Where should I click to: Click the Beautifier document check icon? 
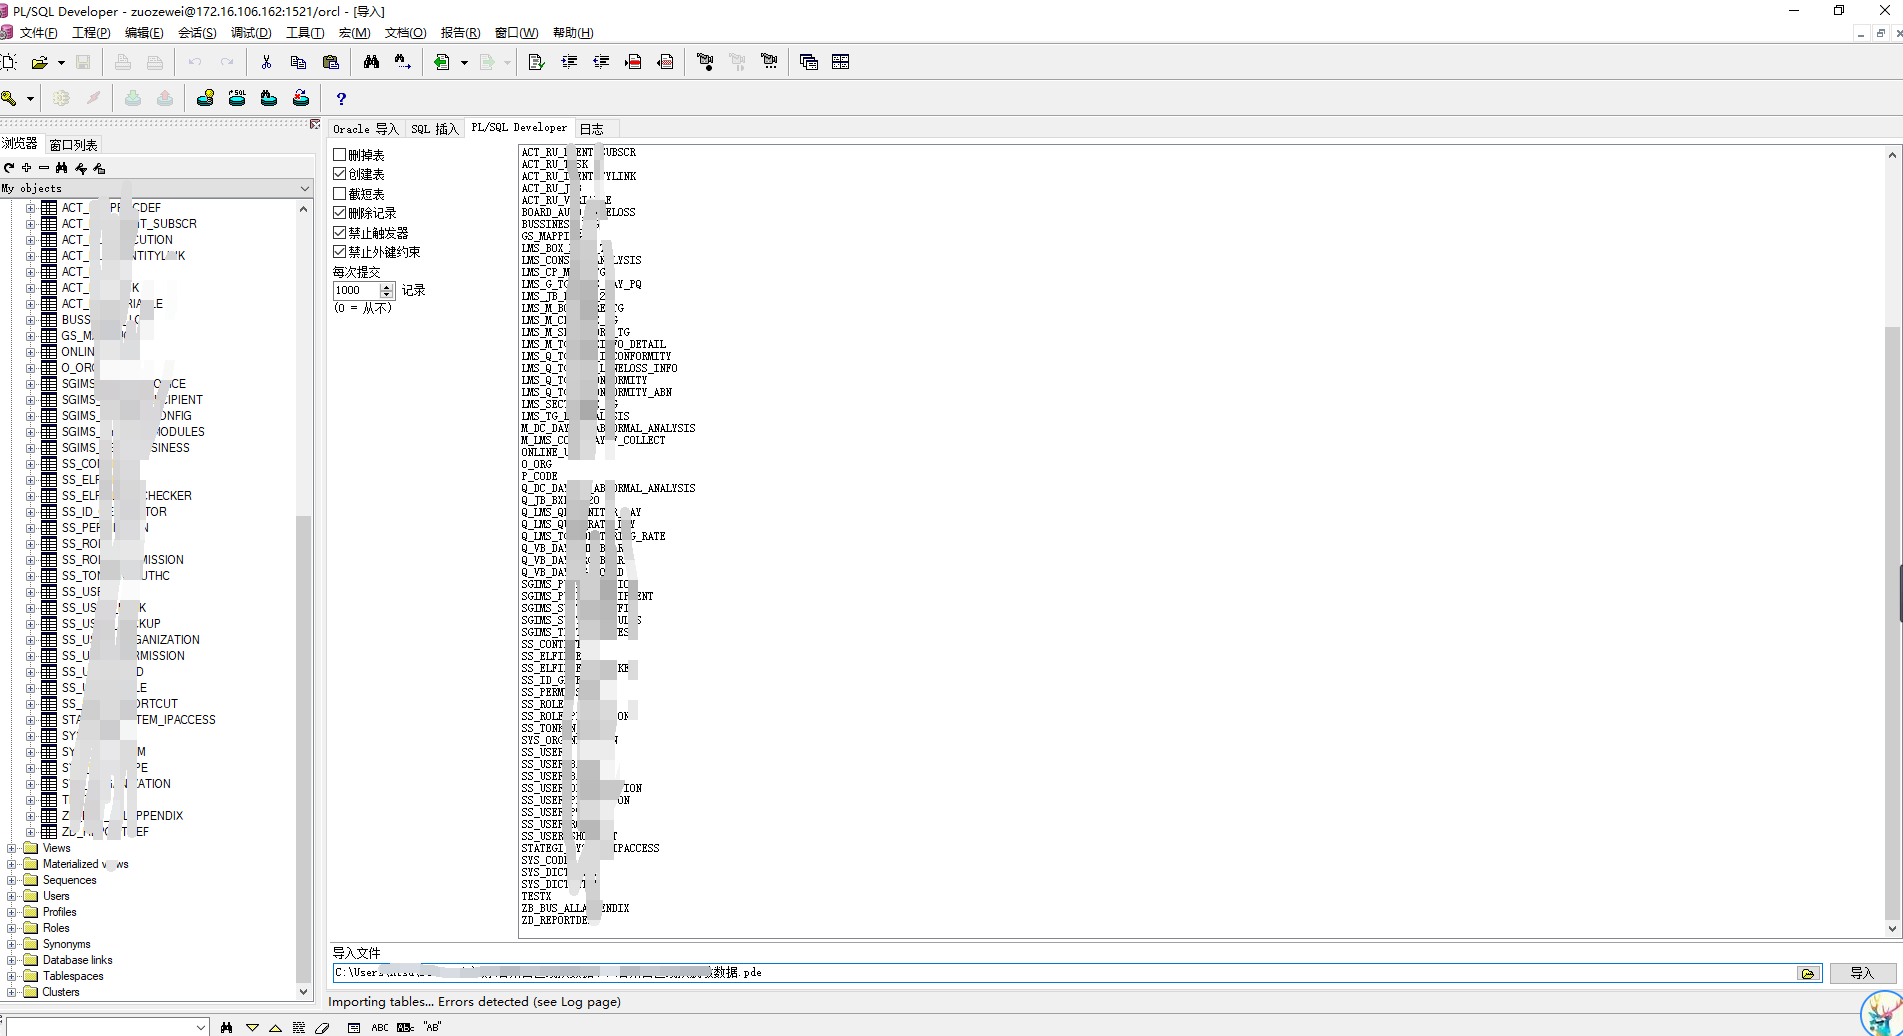[x=536, y=62]
